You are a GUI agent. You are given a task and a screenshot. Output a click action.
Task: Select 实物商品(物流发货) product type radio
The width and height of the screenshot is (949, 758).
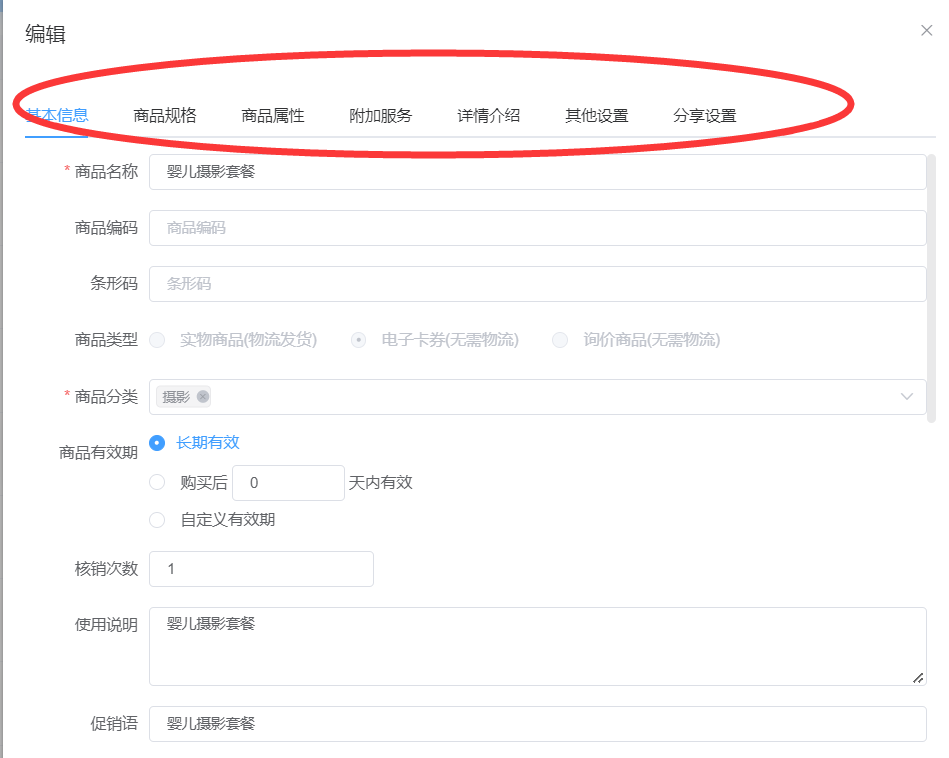(157, 340)
